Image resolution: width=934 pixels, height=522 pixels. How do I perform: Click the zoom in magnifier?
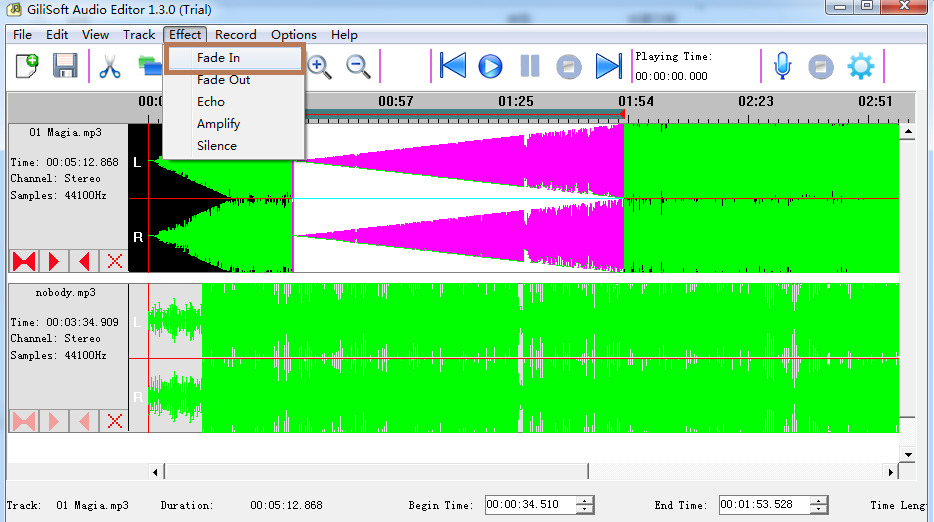coord(319,66)
